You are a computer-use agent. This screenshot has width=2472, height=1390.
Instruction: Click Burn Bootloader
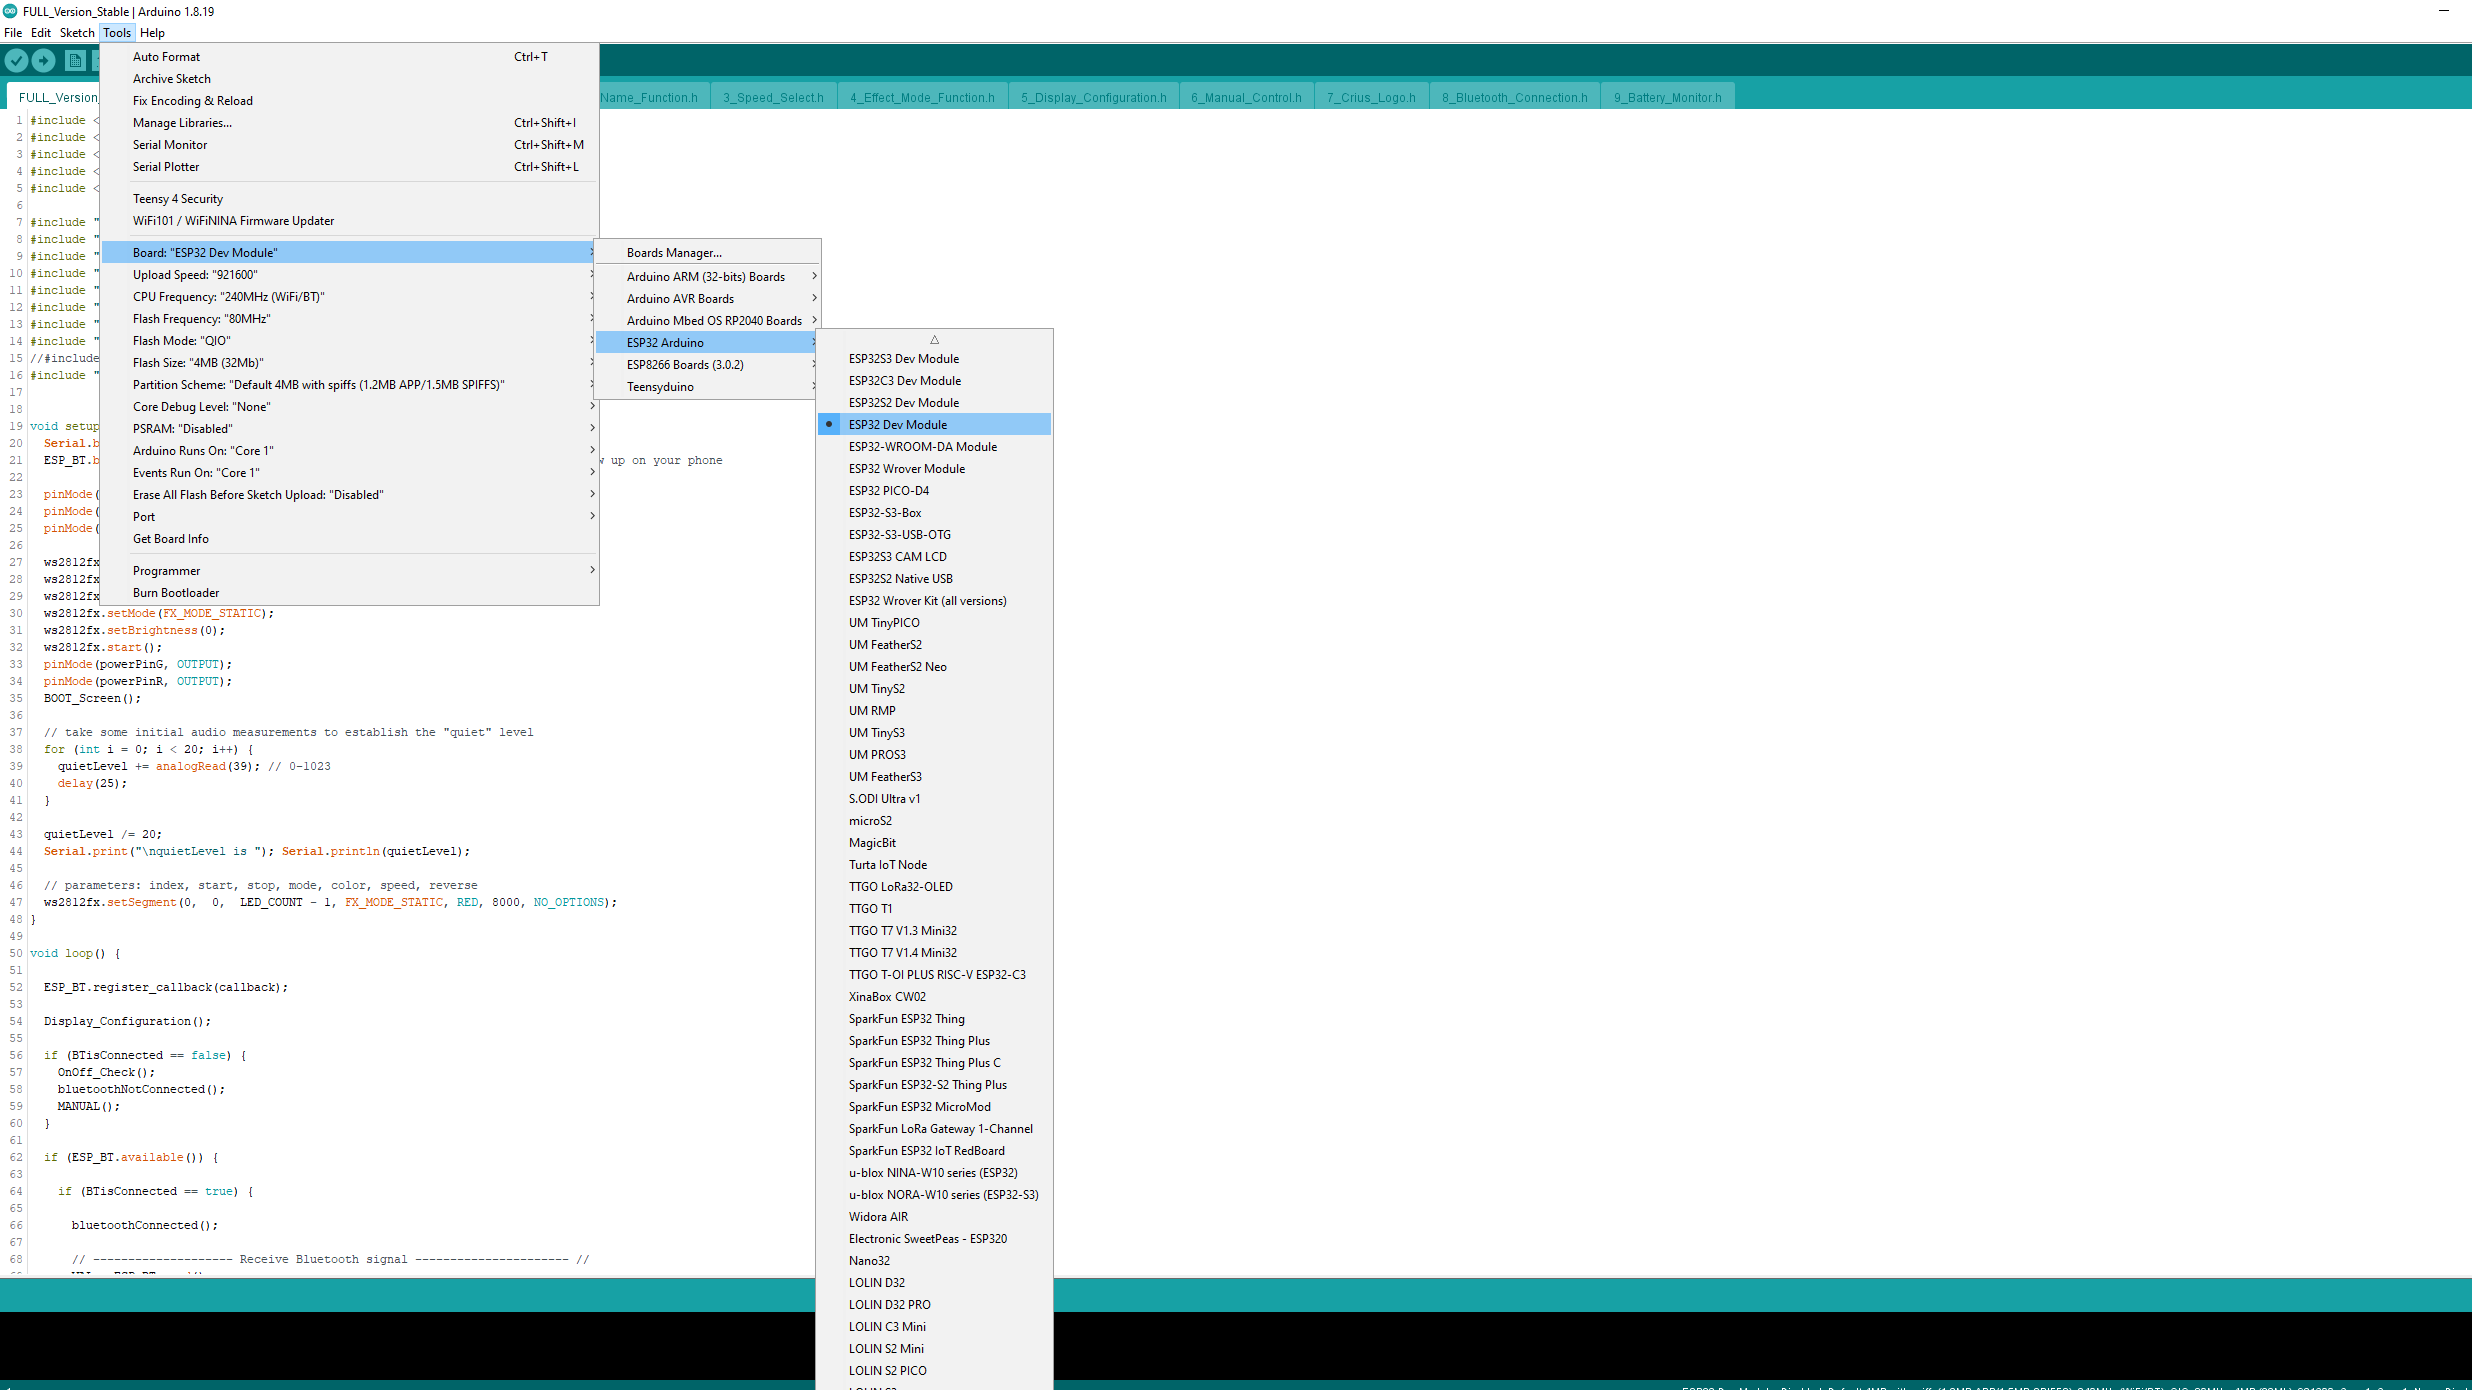pos(176,593)
